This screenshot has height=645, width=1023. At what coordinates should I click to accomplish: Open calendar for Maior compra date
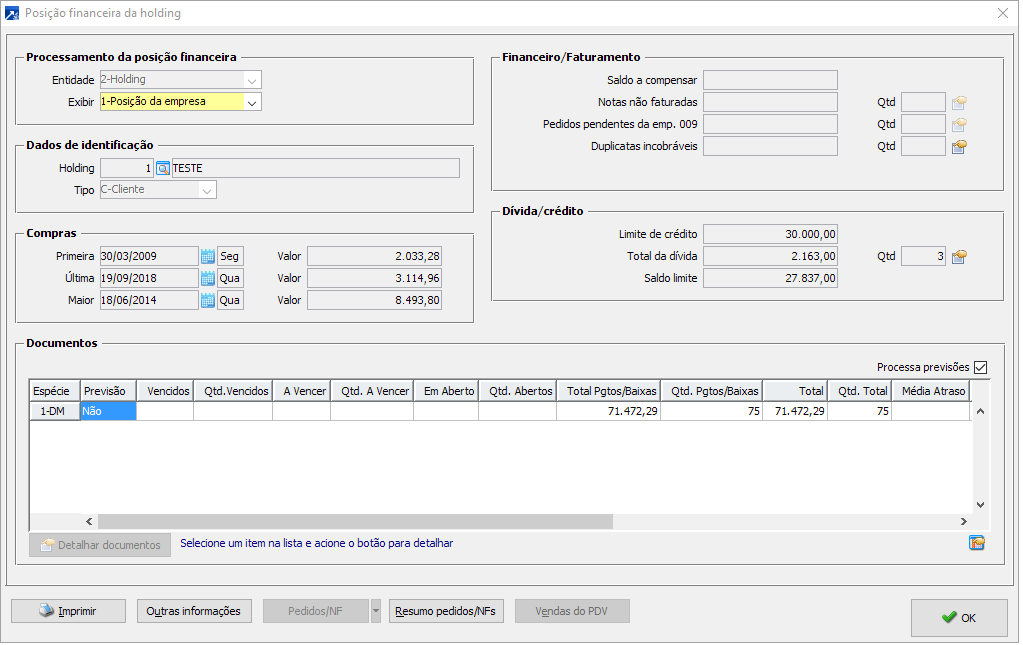208,300
